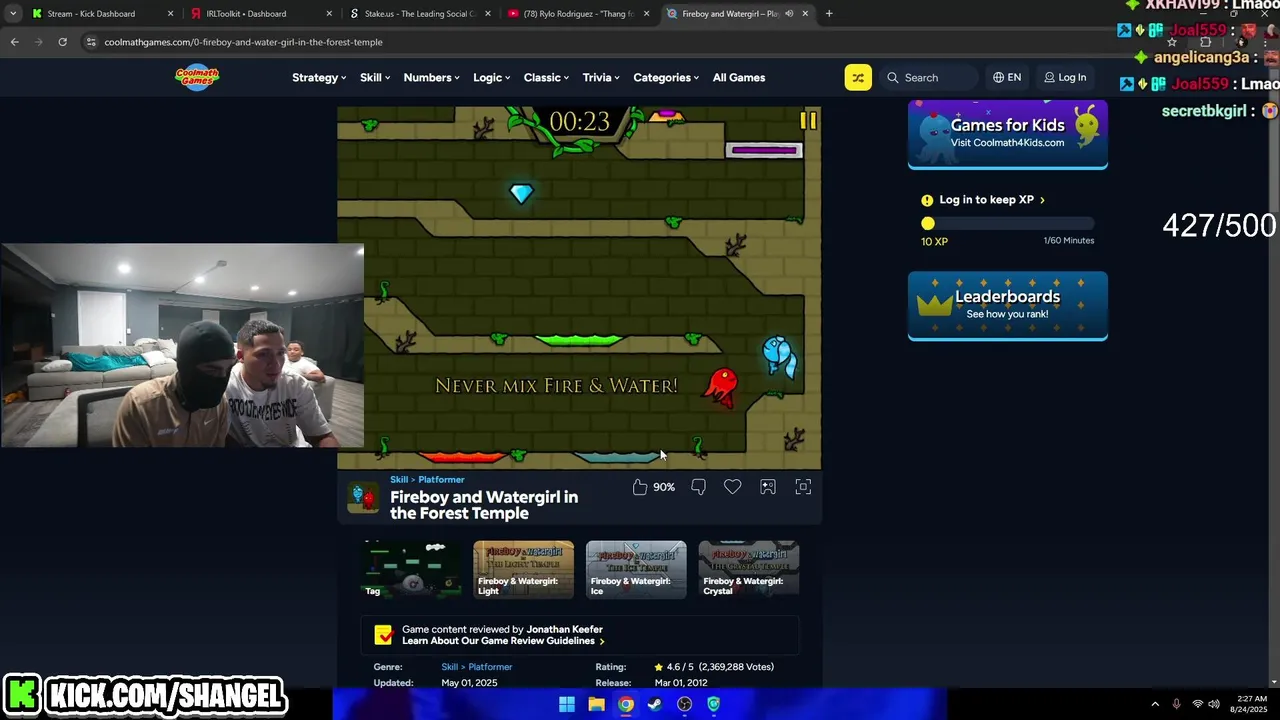Expand the Trivia menu
This screenshot has width=1280, height=720.
(601, 77)
